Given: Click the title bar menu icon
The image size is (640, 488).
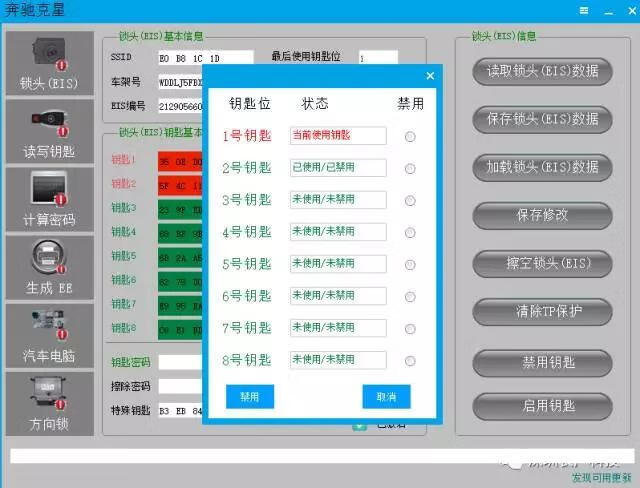Looking at the screenshot, I should pos(584,11).
